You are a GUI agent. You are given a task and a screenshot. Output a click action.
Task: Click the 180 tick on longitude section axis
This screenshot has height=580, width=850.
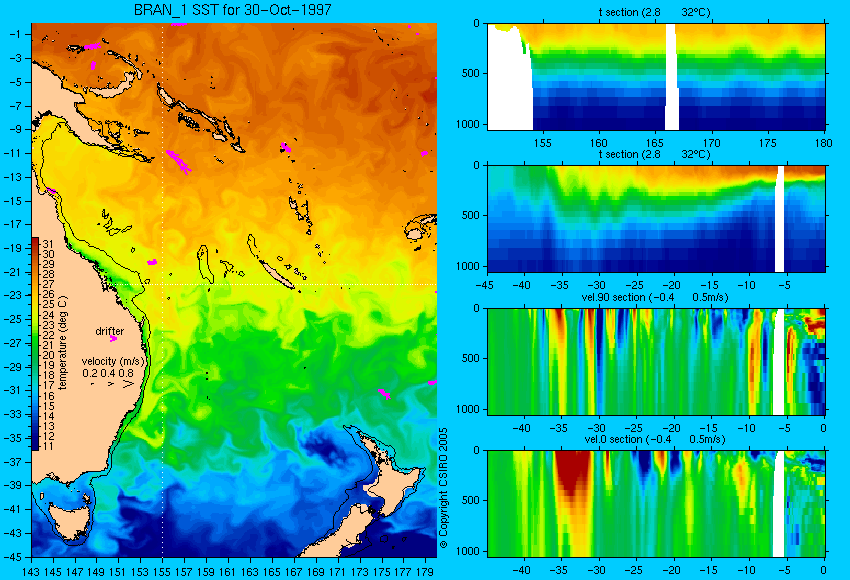coord(823,143)
